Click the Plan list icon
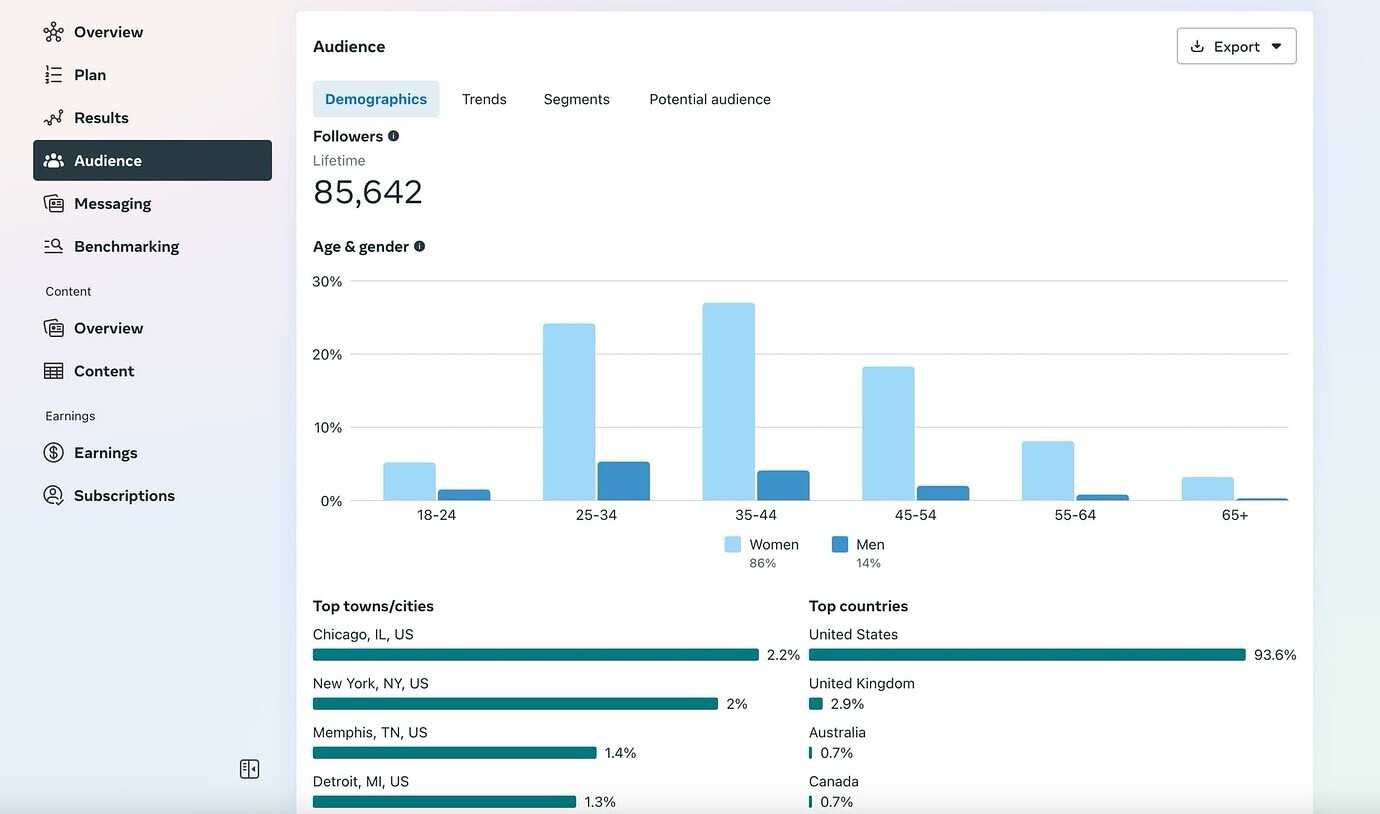Image resolution: width=1380 pixels, height=814 pixels. [x=54, y=75]
